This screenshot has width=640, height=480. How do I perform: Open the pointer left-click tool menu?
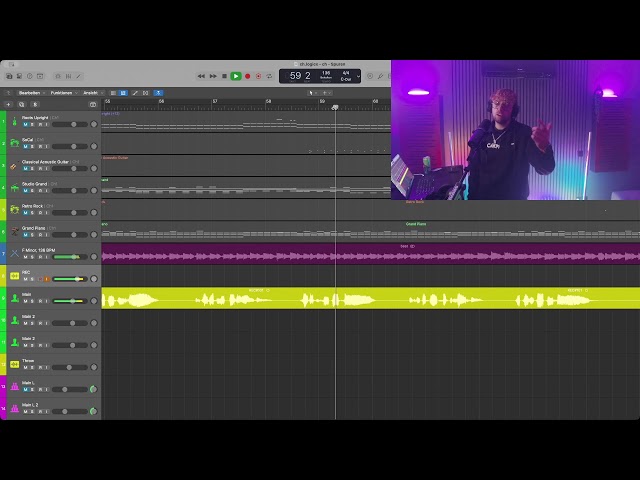312,93
